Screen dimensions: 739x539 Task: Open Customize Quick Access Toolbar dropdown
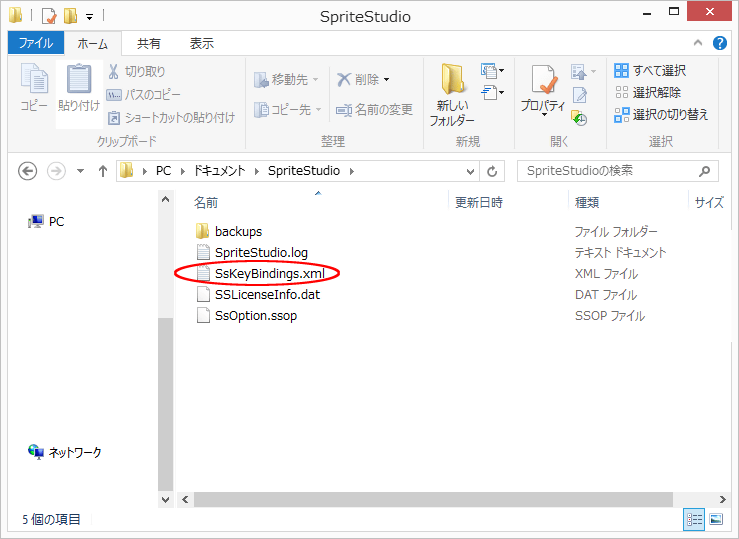pyautogui.click(x=90, y=17)
